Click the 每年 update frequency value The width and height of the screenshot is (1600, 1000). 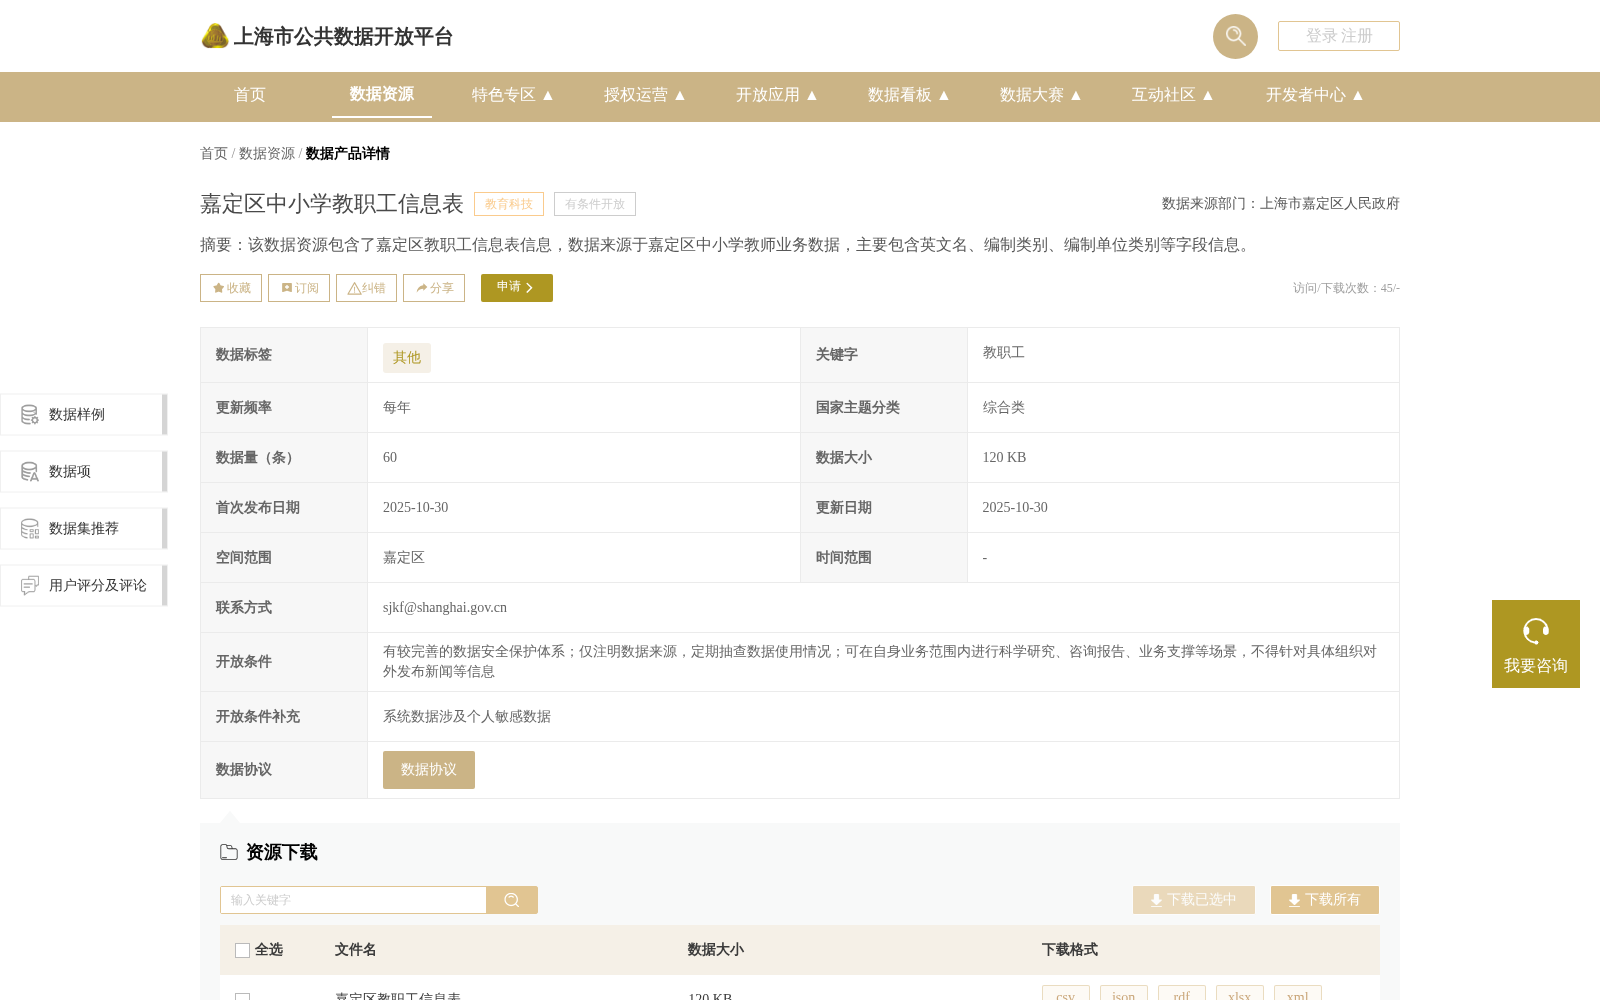click(x=397, y=408)
